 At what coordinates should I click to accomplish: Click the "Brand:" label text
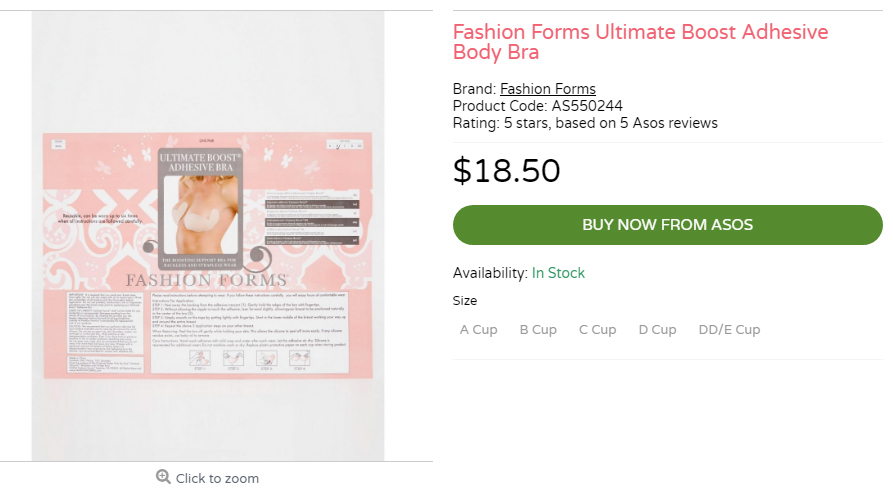pos(474,89)
